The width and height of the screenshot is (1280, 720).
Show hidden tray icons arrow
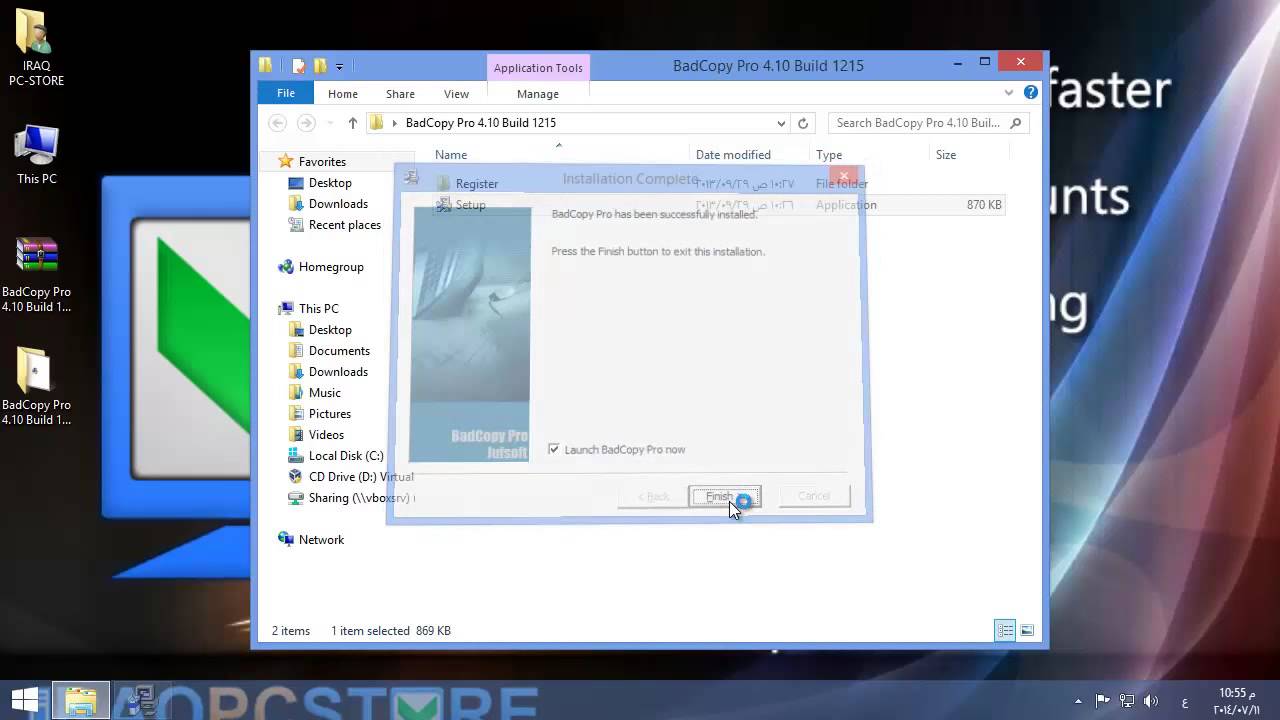click(x=1077, y=701)
